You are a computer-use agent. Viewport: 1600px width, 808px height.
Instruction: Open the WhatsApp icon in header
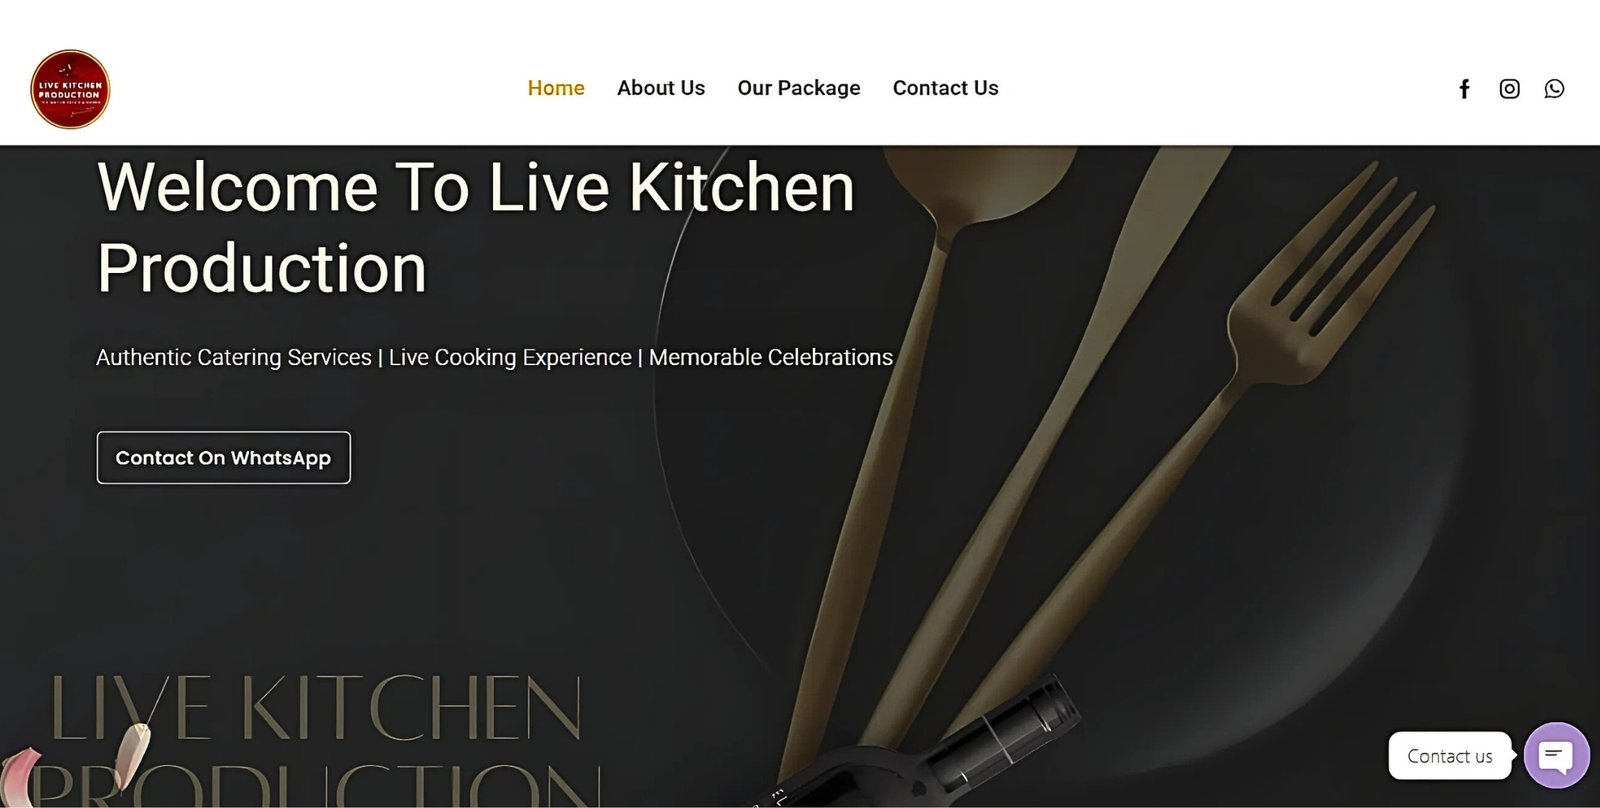pos(1554,89)
